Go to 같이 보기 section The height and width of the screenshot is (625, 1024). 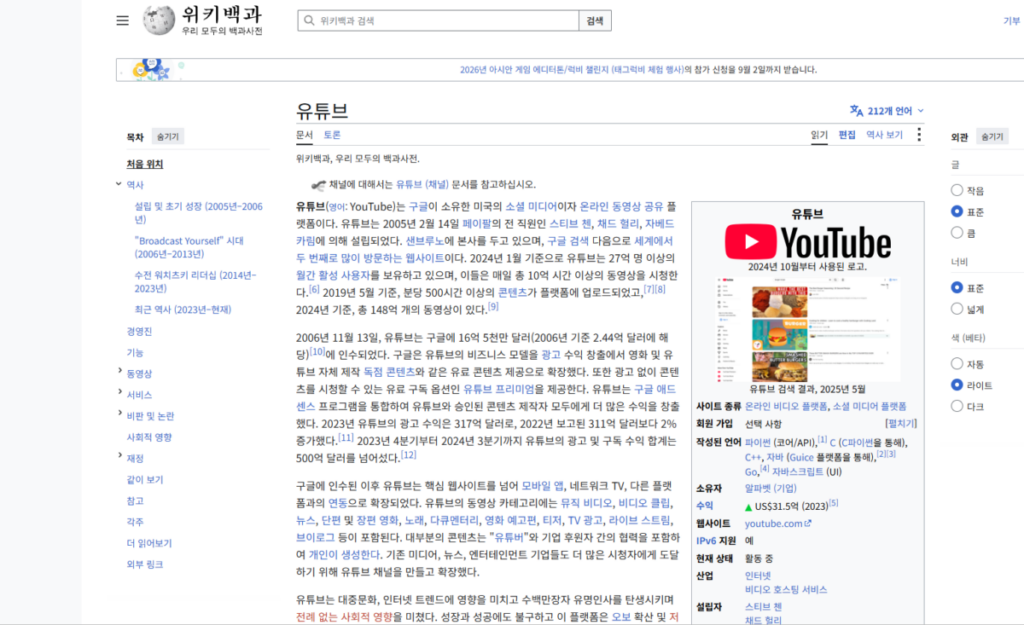click(145, 479)
